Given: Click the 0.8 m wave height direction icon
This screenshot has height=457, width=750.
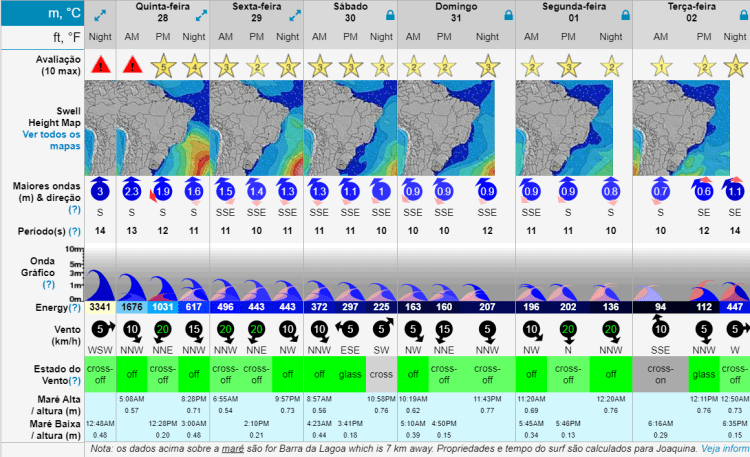Looking at the screenshot, I should click(x=611, y=190).
